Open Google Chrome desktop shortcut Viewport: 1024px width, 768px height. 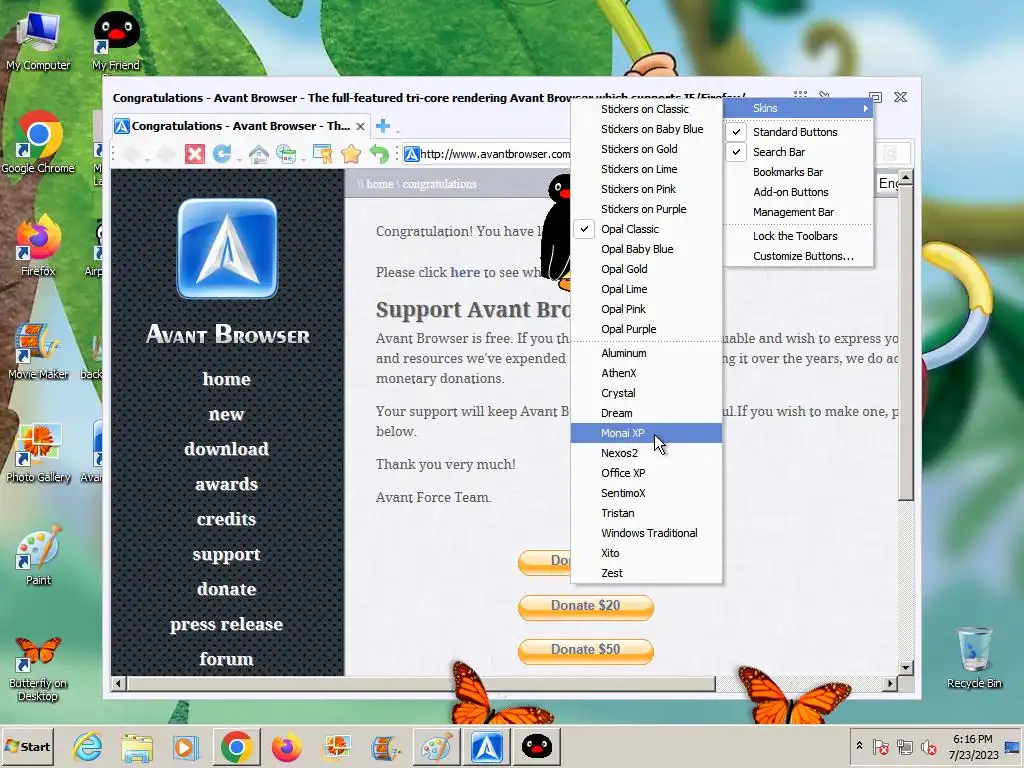click(x=38, y=142)
